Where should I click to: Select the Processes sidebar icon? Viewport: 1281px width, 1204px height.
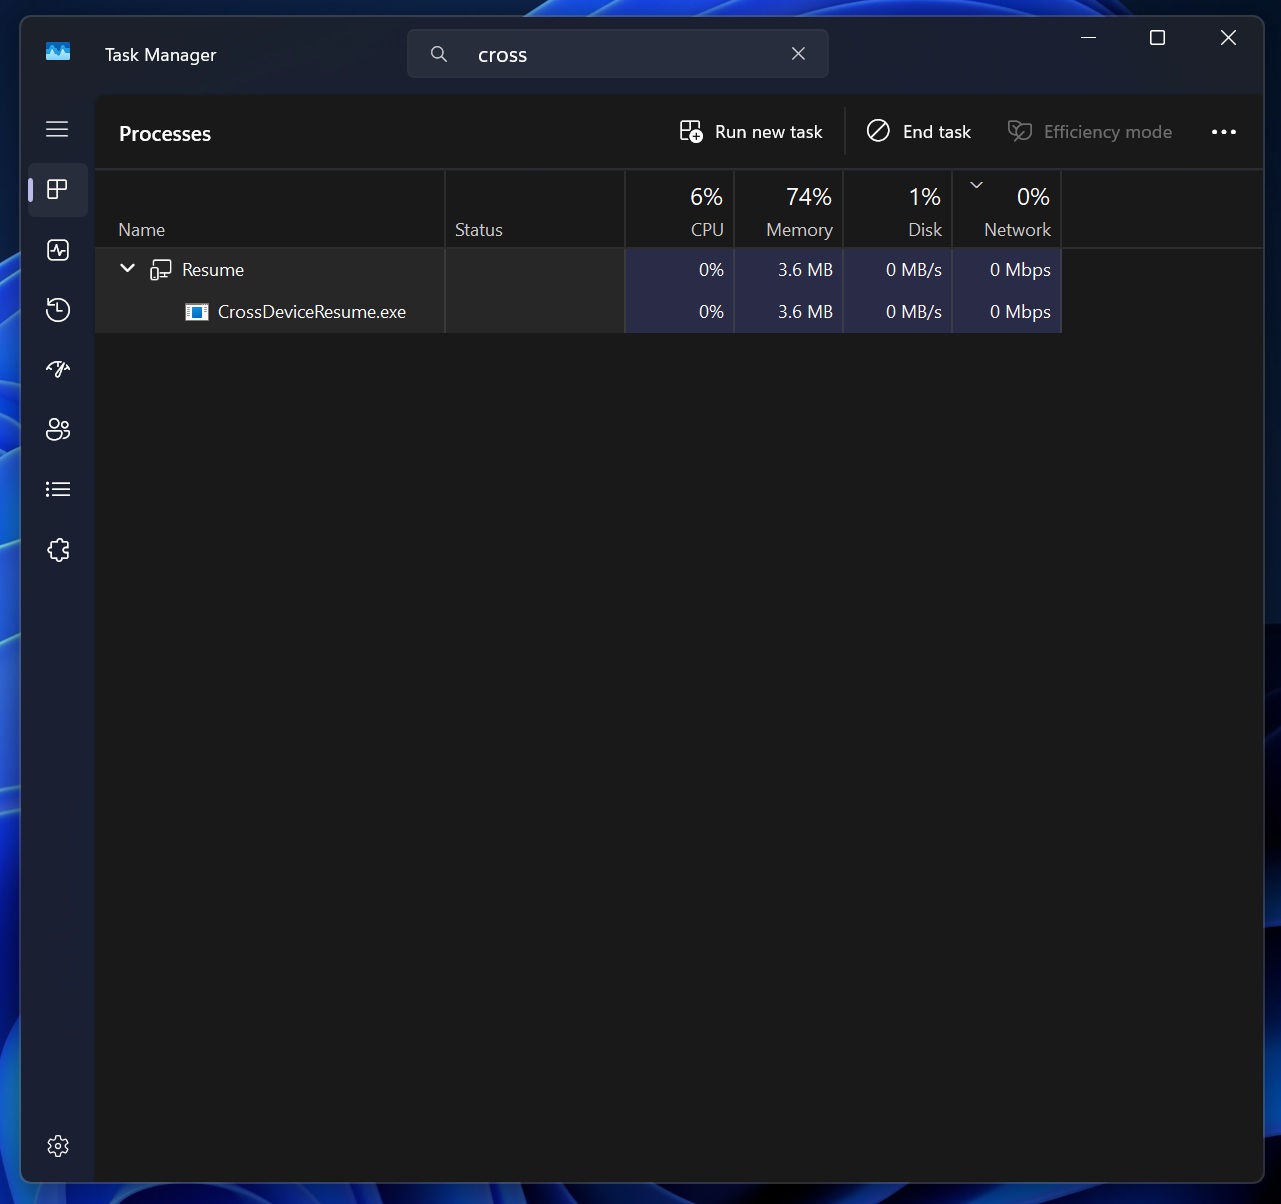tap(57, 190)
